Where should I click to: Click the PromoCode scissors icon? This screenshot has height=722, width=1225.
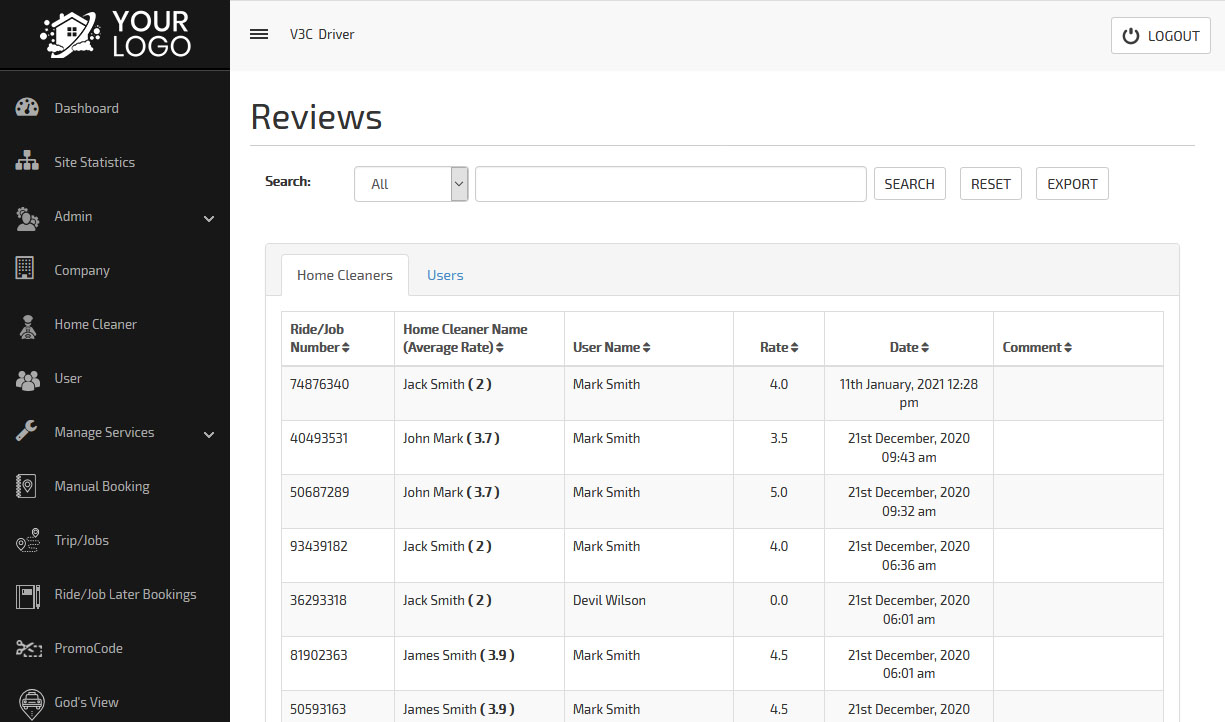point(27,648)
